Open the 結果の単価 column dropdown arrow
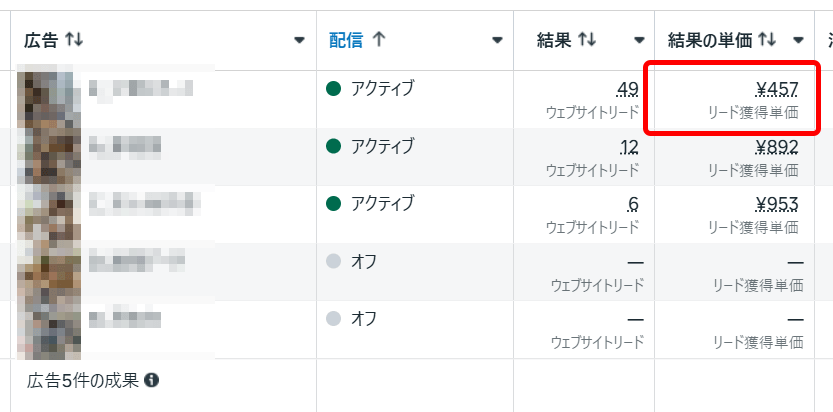Viewport: 833px width, 412px height. [798, 40]
